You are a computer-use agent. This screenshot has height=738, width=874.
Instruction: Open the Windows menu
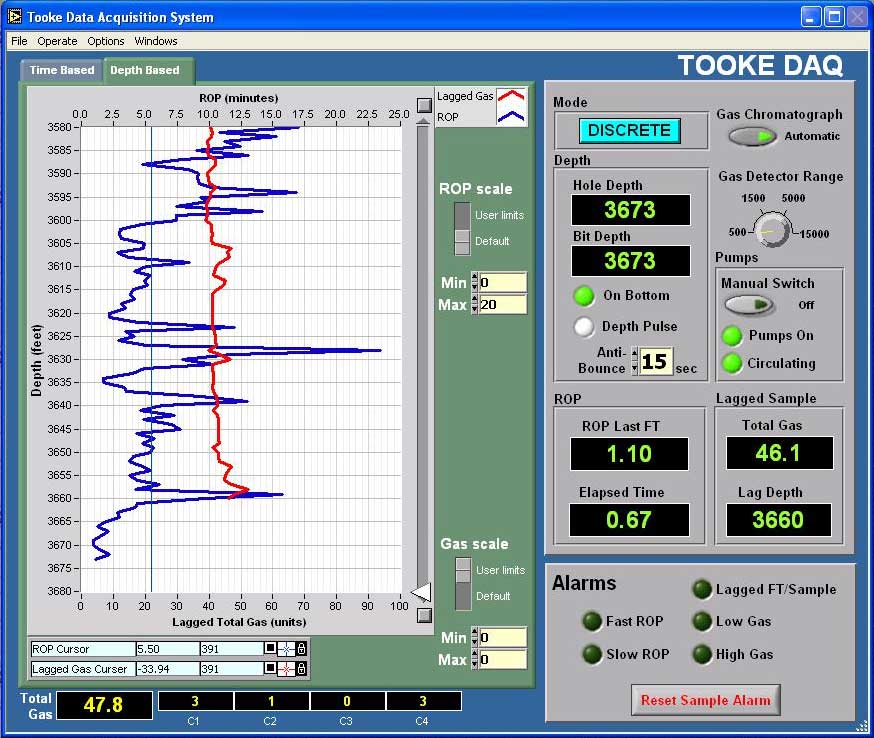(x=156, y=41)
